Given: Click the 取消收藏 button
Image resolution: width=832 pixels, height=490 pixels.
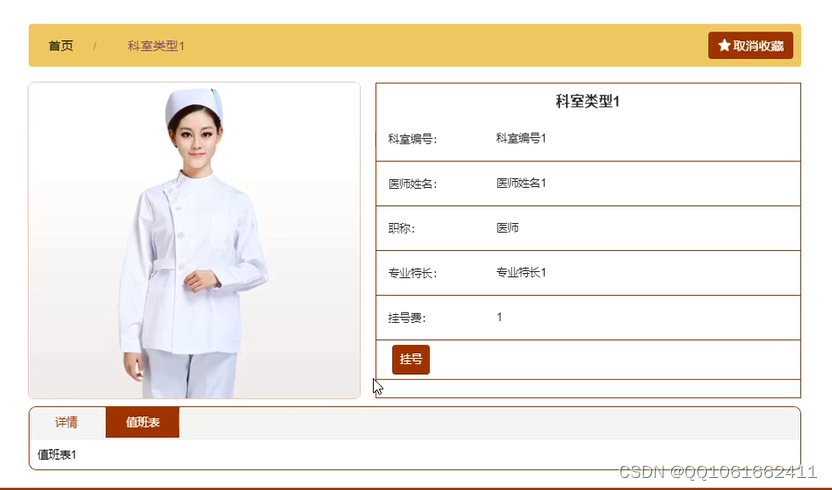Looking at the screenshot, I should pos(750,46).
